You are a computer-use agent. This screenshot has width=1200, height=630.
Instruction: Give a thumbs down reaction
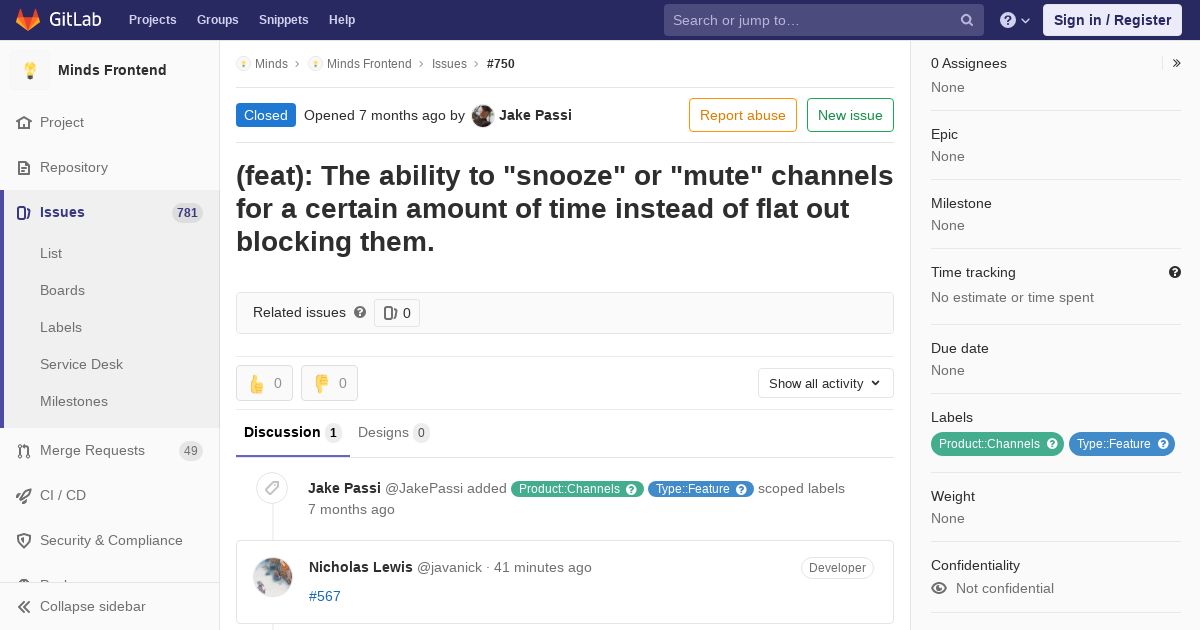point(329,383)
